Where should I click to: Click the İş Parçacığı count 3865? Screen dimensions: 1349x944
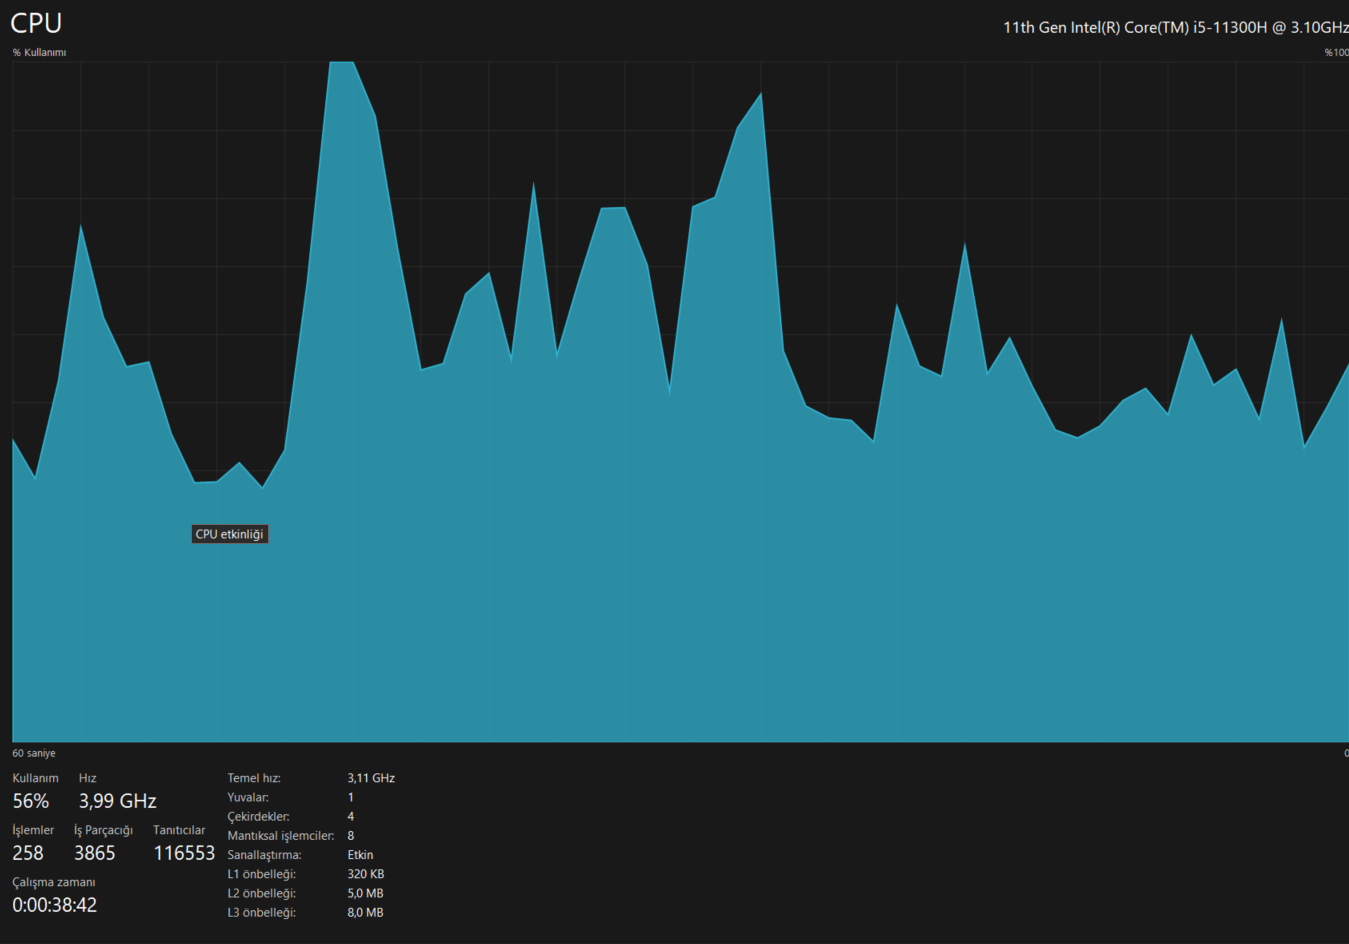tap(95, 853)
